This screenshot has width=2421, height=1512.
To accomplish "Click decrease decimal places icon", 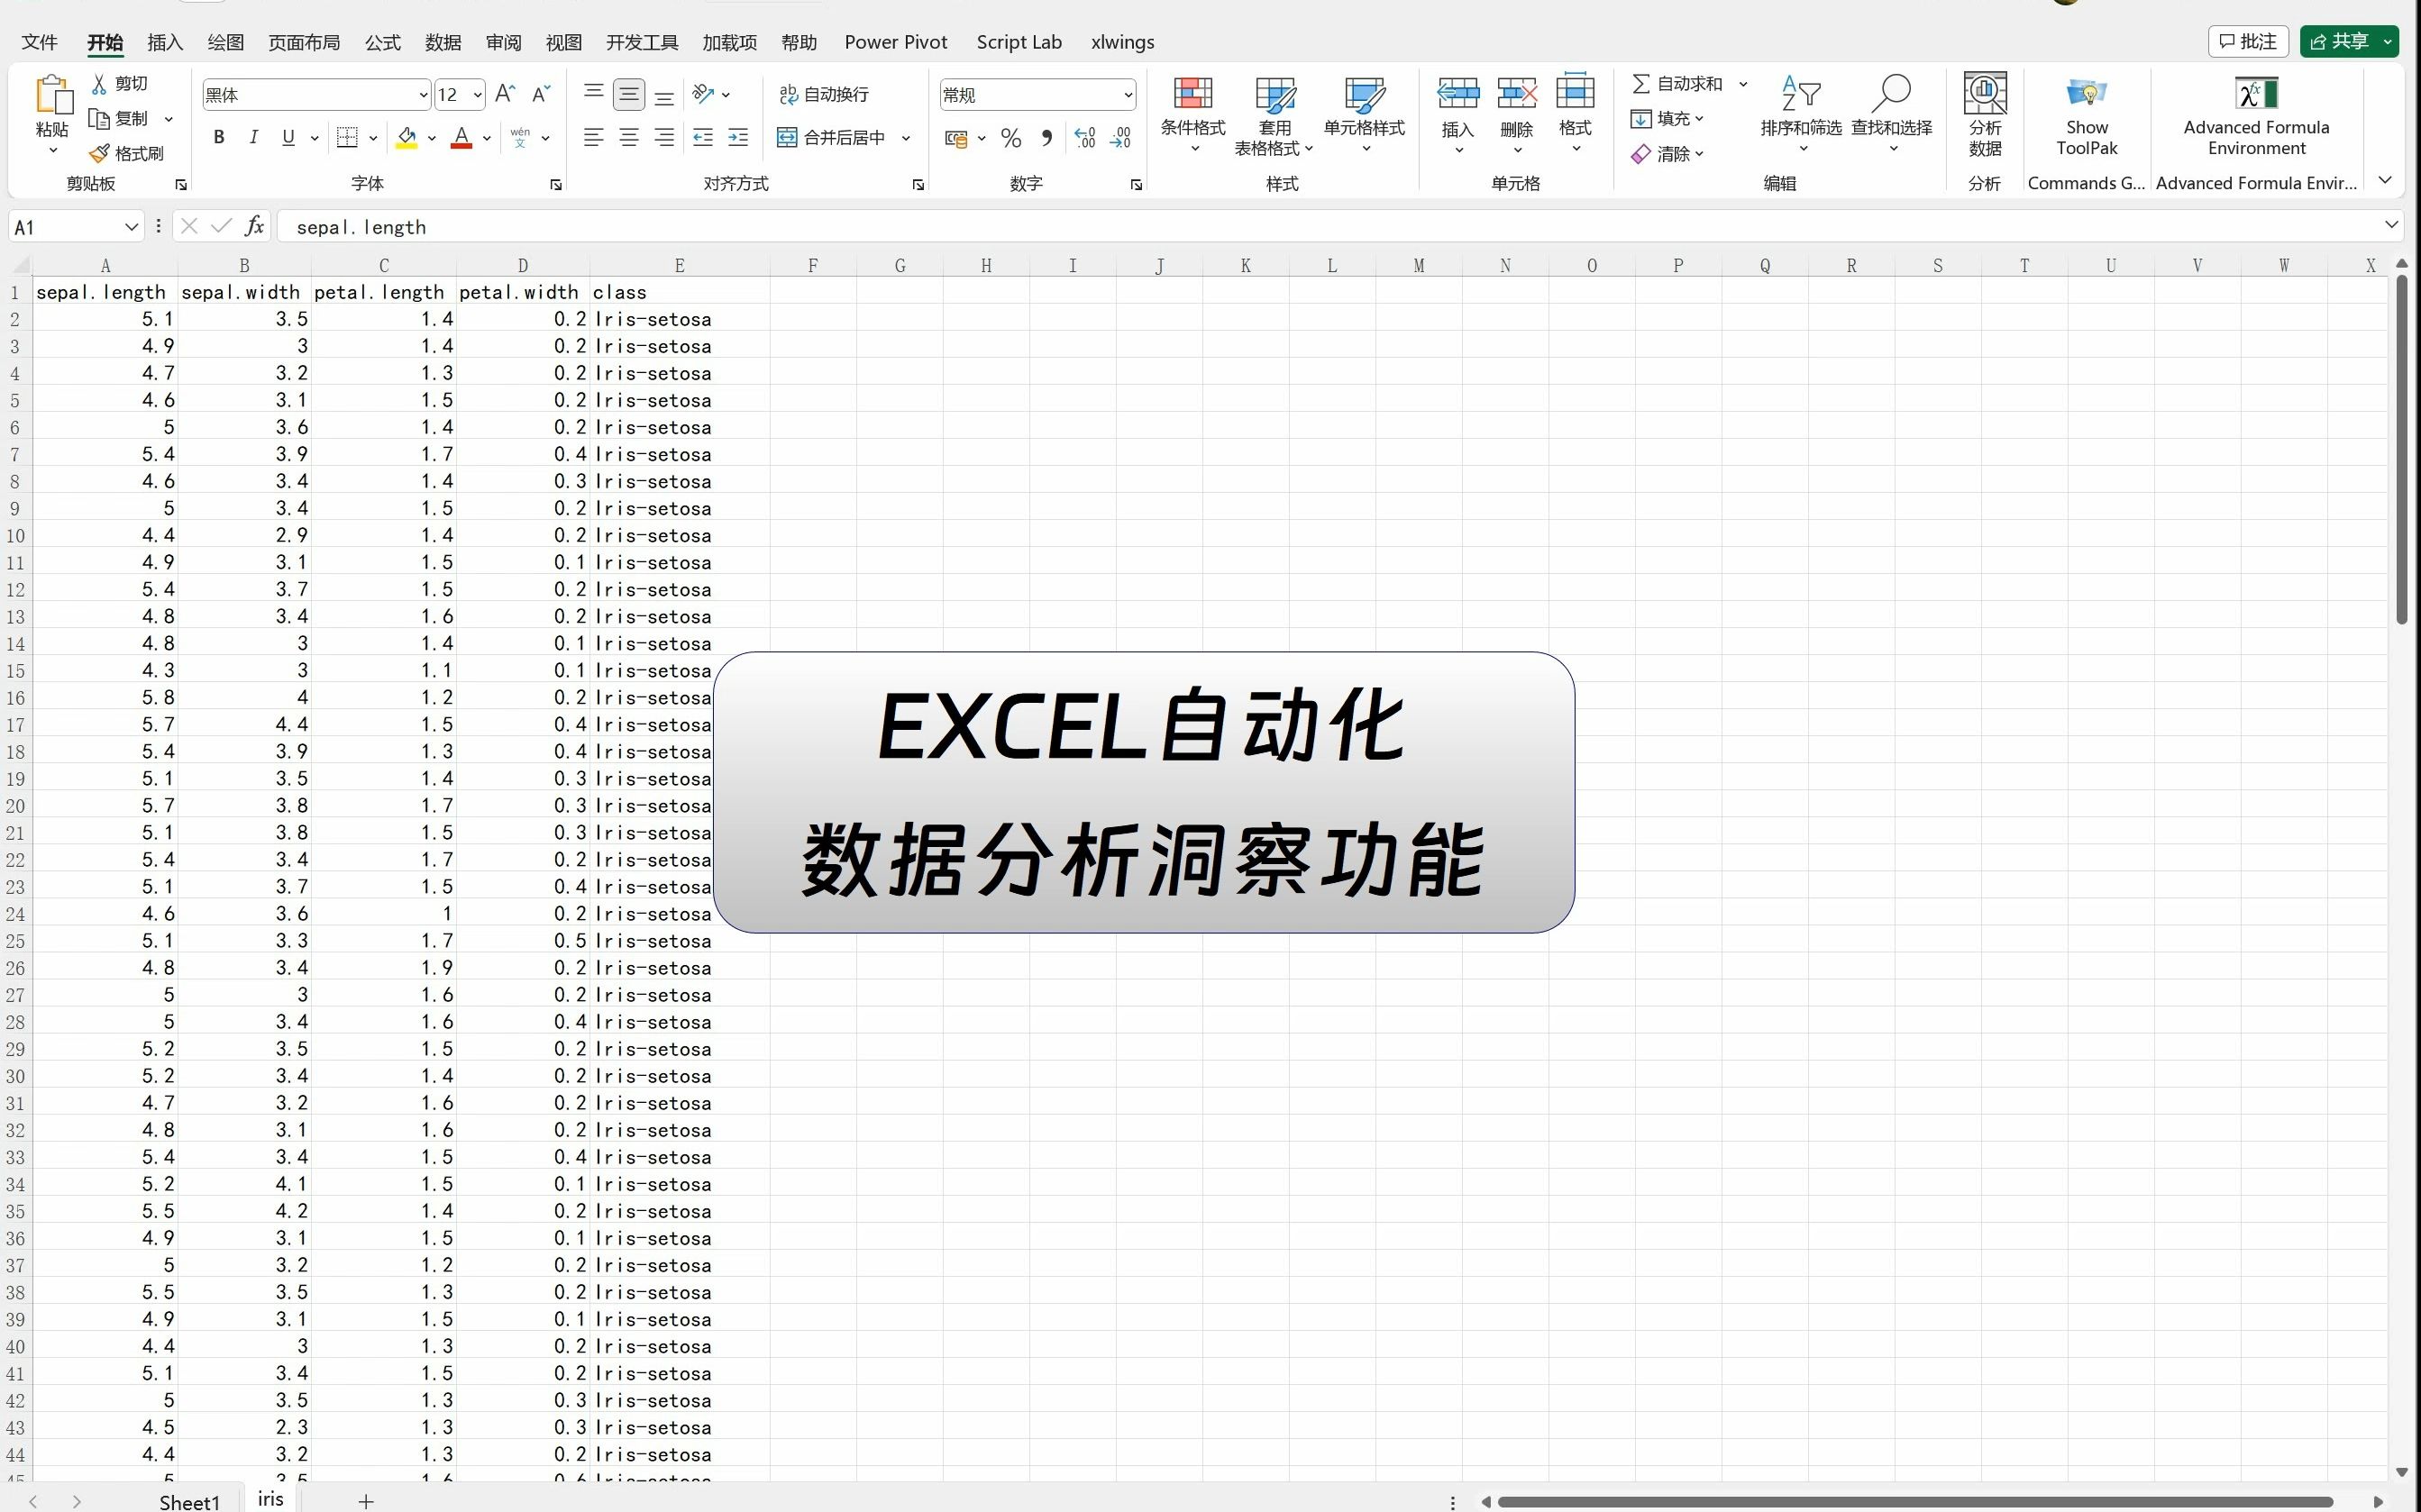I will pos(1120,138).
